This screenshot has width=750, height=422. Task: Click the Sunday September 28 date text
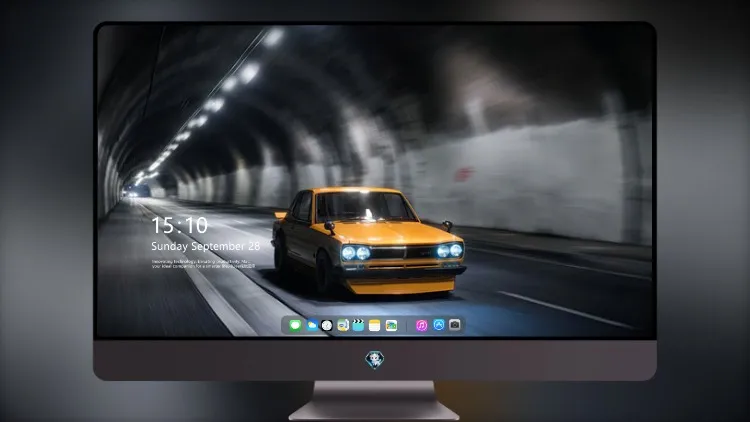pyautogui.click(x=206, y=246)
